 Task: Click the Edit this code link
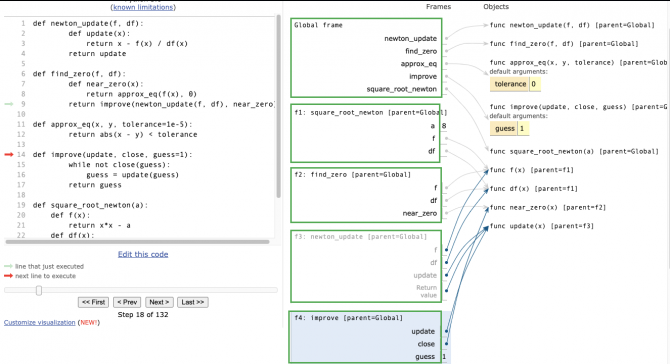click(x=143, y=254)
